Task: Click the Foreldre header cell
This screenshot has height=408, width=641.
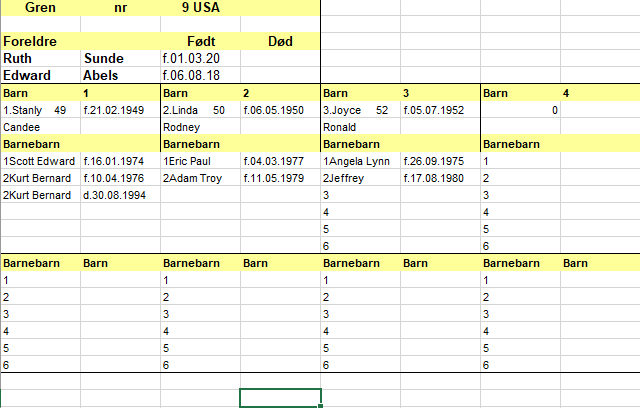Action: point(40,41)
